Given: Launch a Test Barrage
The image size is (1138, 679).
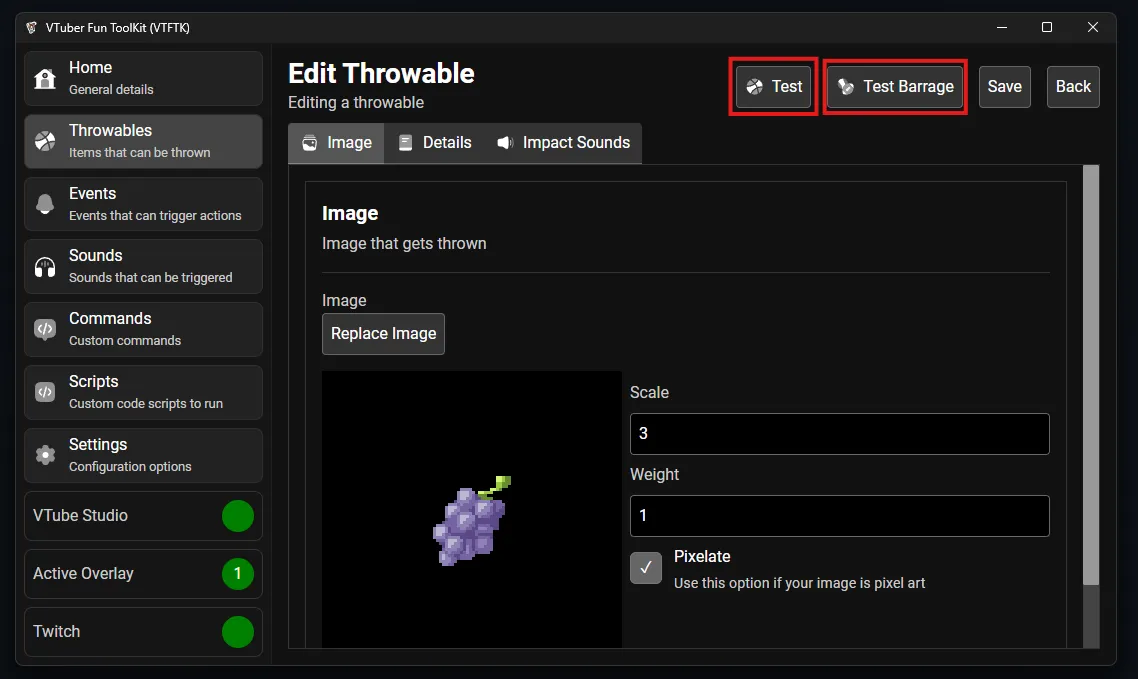Looking at the screenshot, I should pyautogui.click(x=895, y=87).
